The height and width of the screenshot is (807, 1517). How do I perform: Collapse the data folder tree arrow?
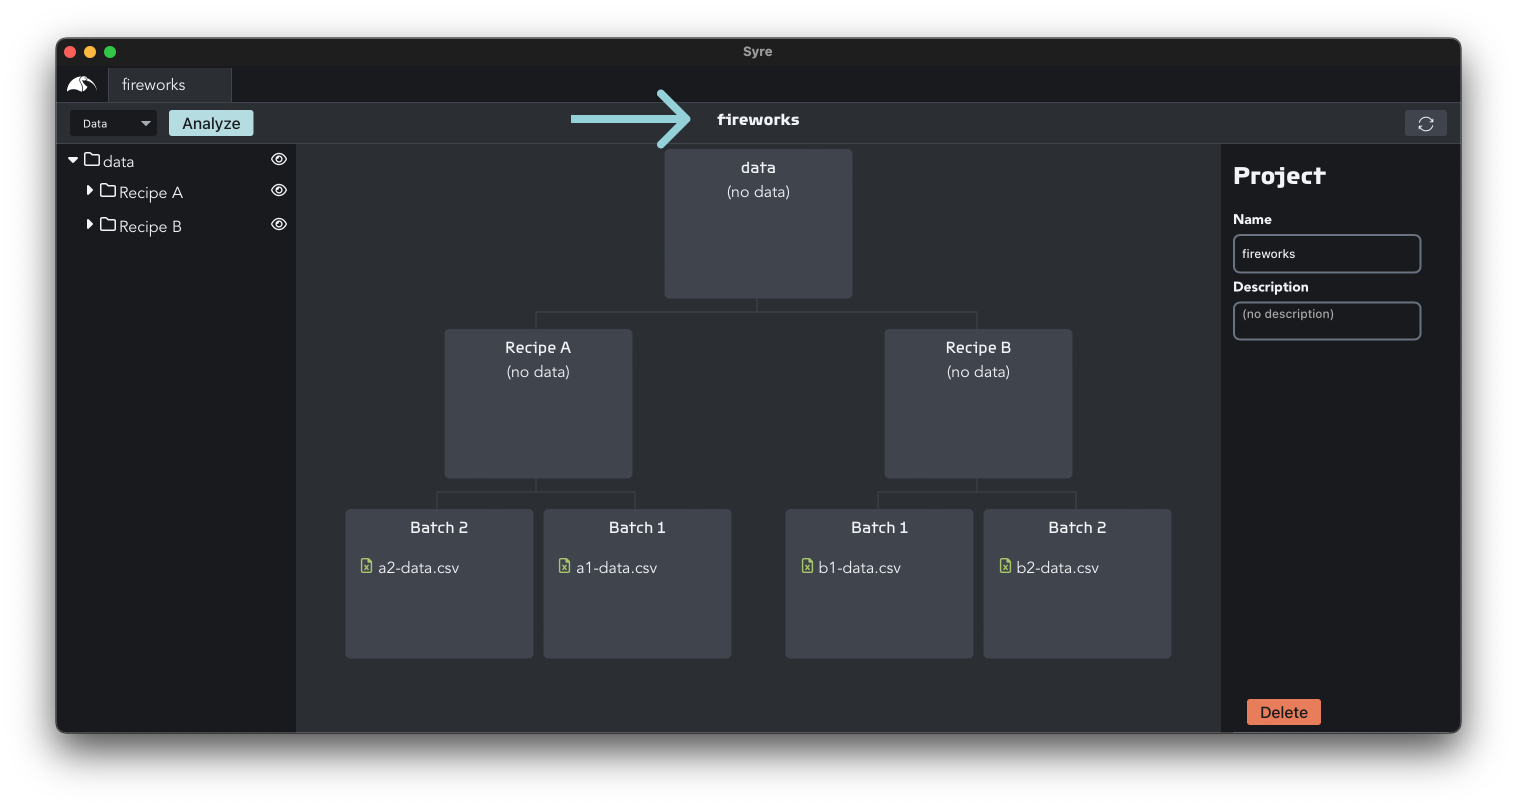pyautogui.click(x=73, y=160)
